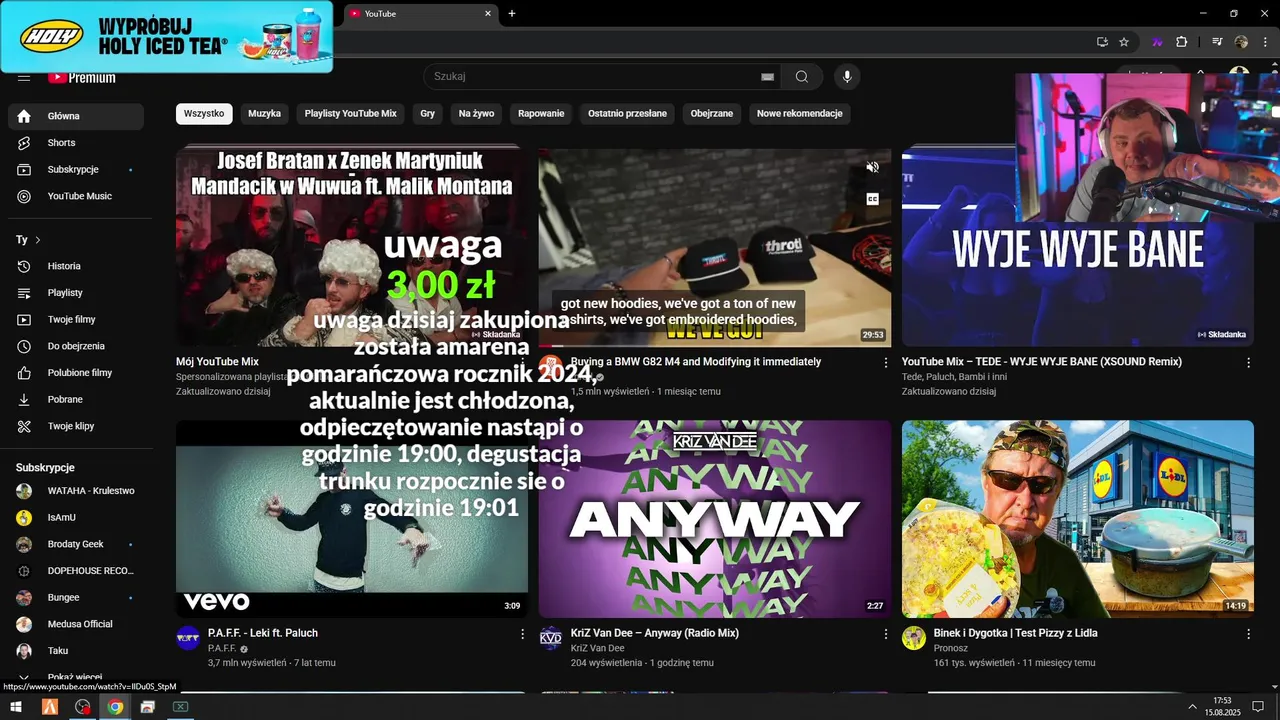
Task: Open Shorts from the sidebar
Action: pyautogui.click(x=76, y=143)
